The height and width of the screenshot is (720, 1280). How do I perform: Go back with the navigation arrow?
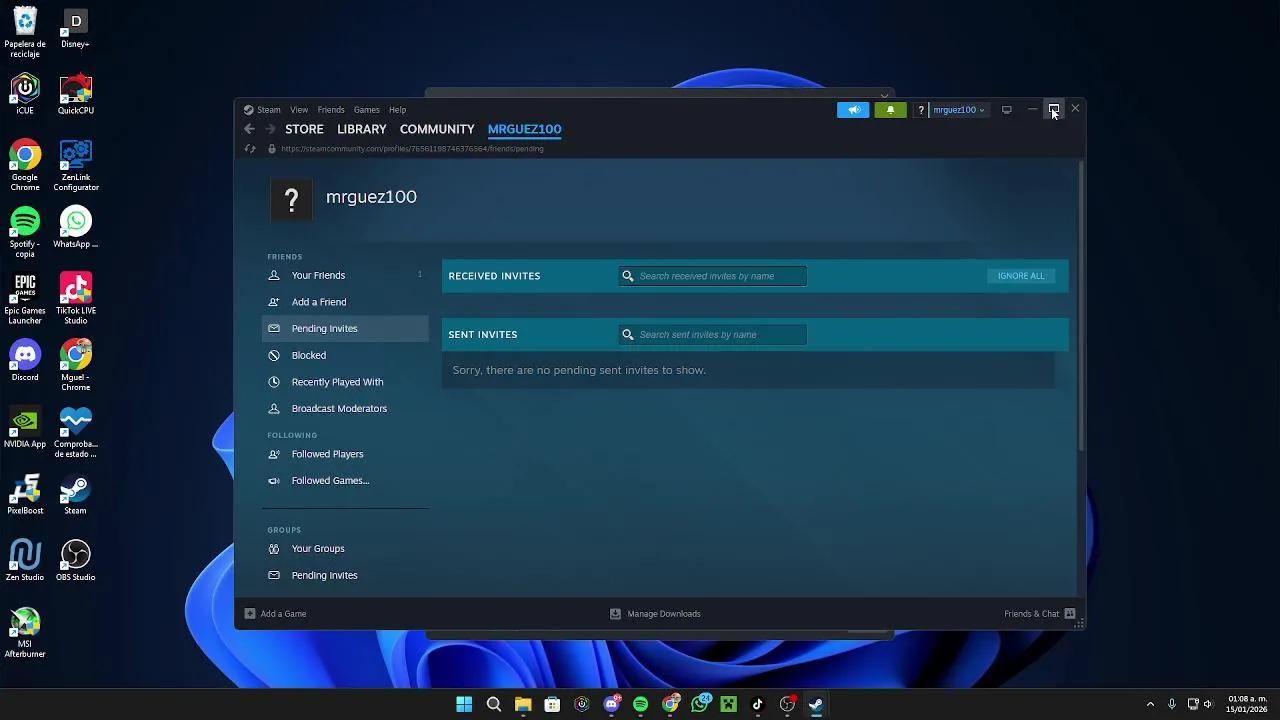click(x=250, y=129)
